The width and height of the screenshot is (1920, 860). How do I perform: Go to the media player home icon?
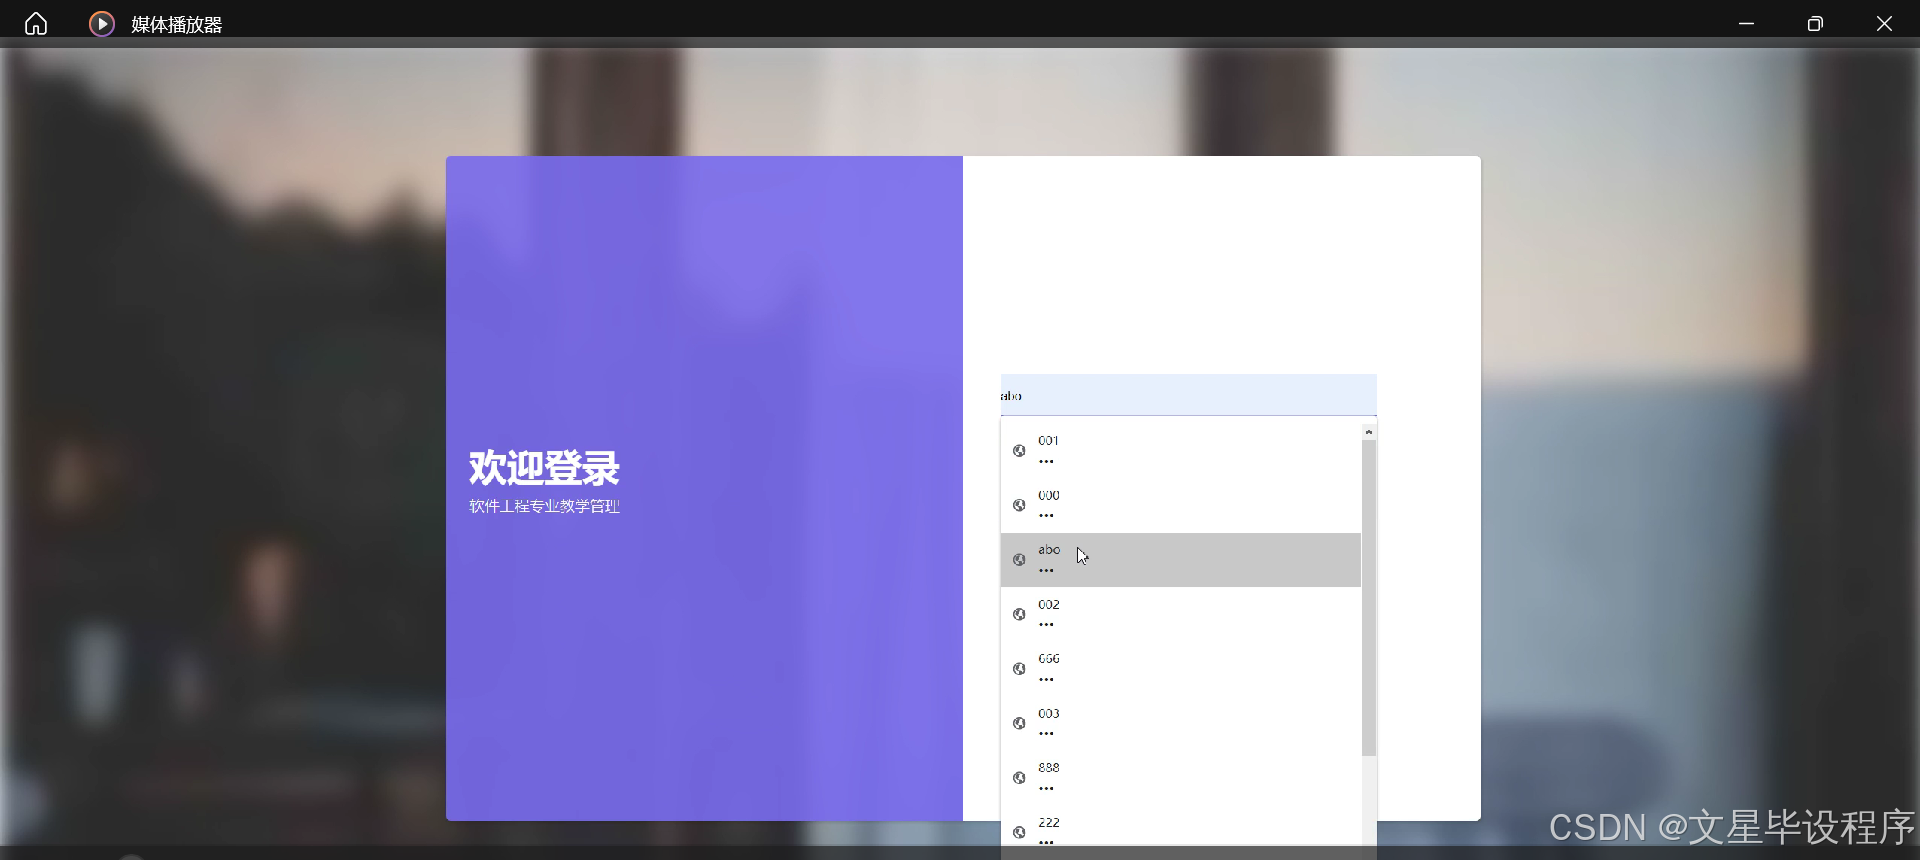coord(36,23)
